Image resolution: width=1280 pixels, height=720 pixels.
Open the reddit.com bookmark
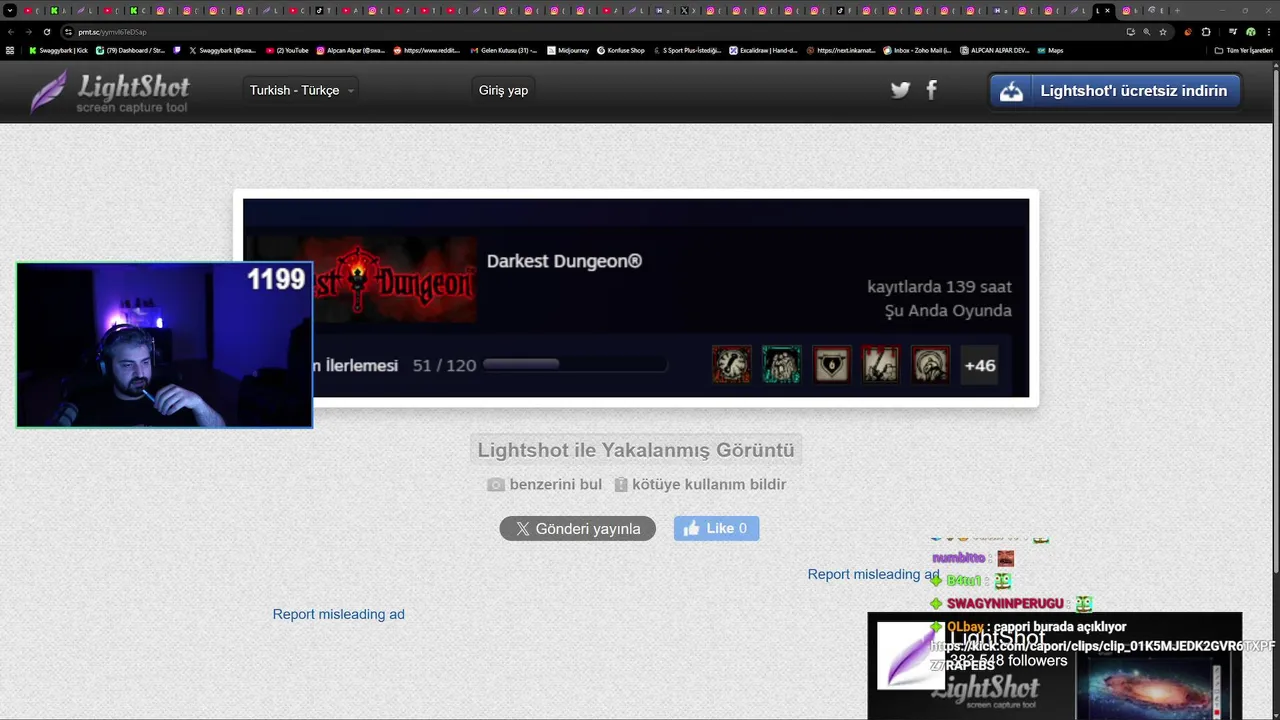coord(427,50)
